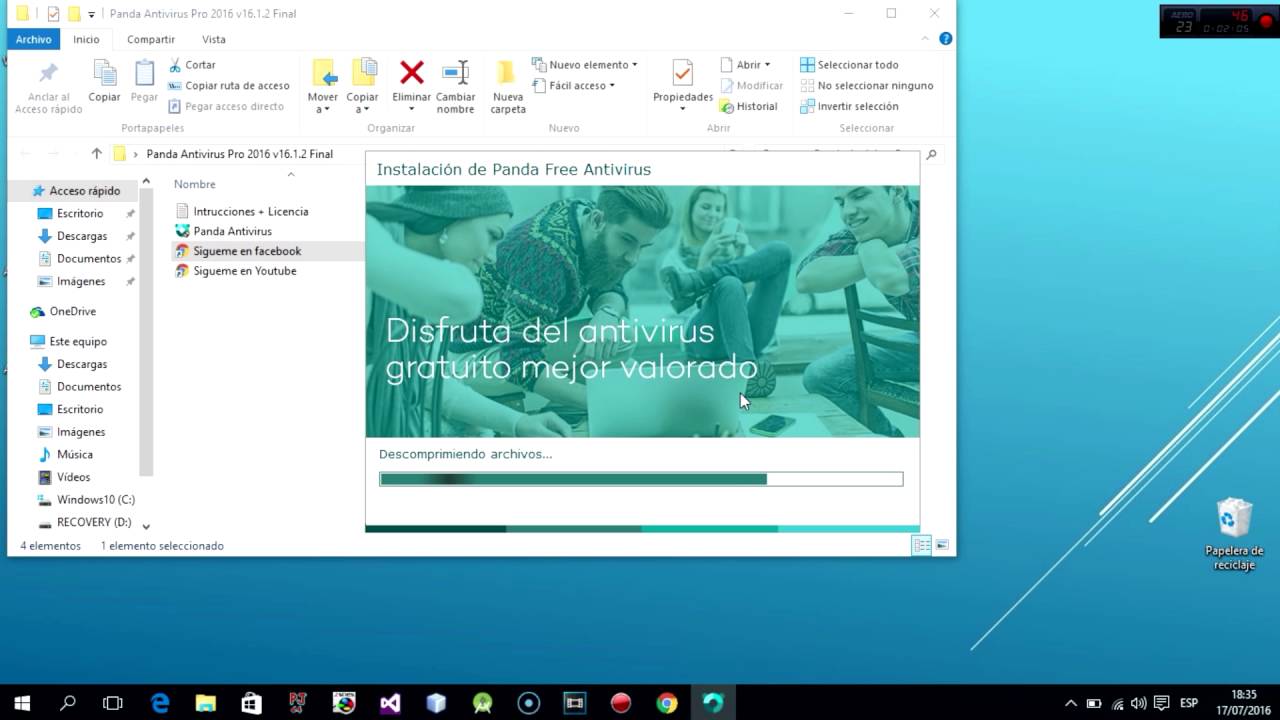This screenshot has width=1280, height=720.
Task: Open Música in the navigation pane
Action: (x=66, y=455)
